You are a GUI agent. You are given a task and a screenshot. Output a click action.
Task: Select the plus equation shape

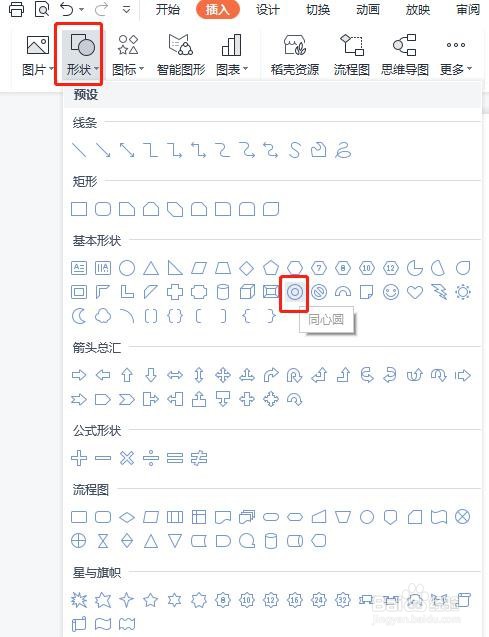tap(79, 458)
